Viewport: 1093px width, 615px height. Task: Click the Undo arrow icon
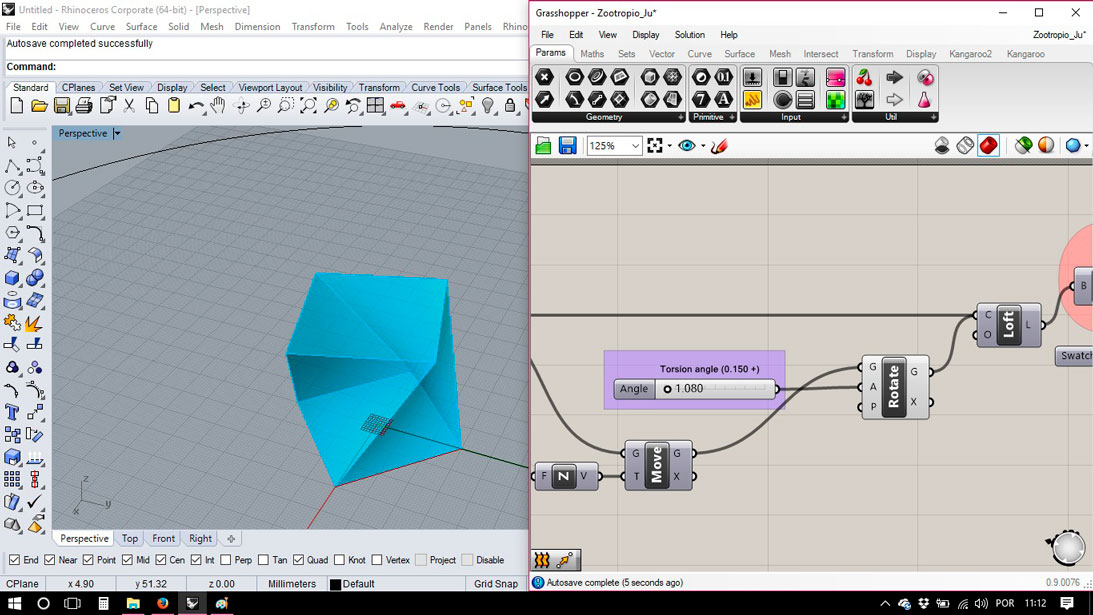tap(196, 106)
